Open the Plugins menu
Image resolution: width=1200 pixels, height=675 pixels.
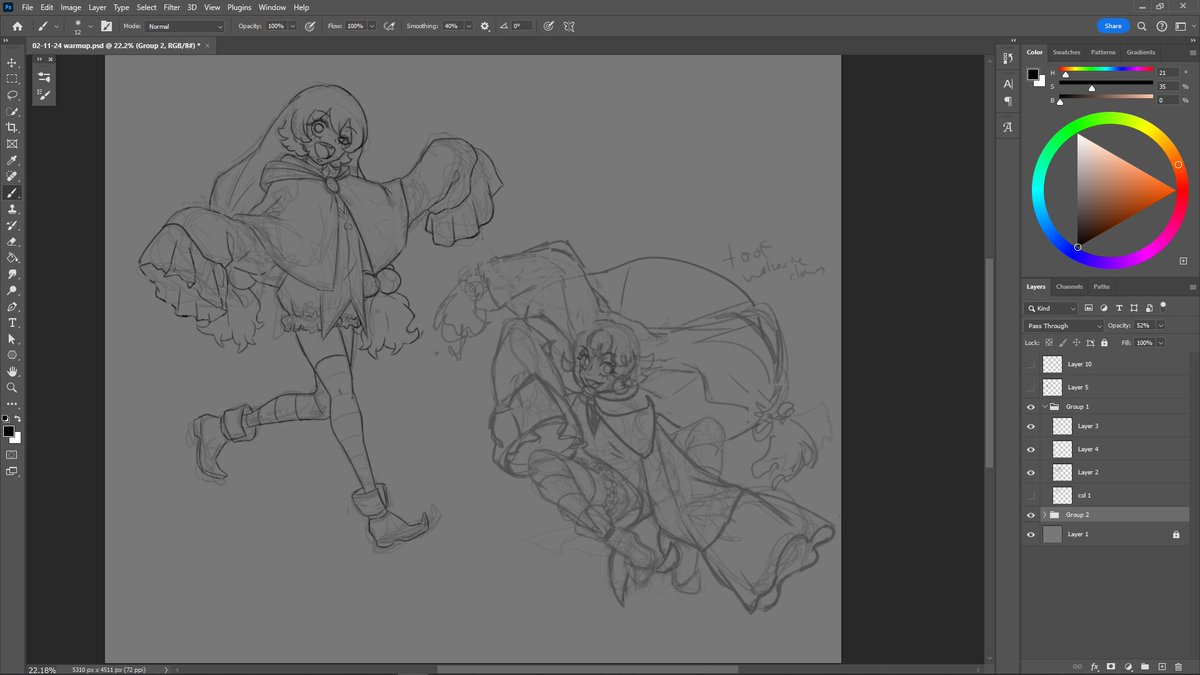[239, 7]
